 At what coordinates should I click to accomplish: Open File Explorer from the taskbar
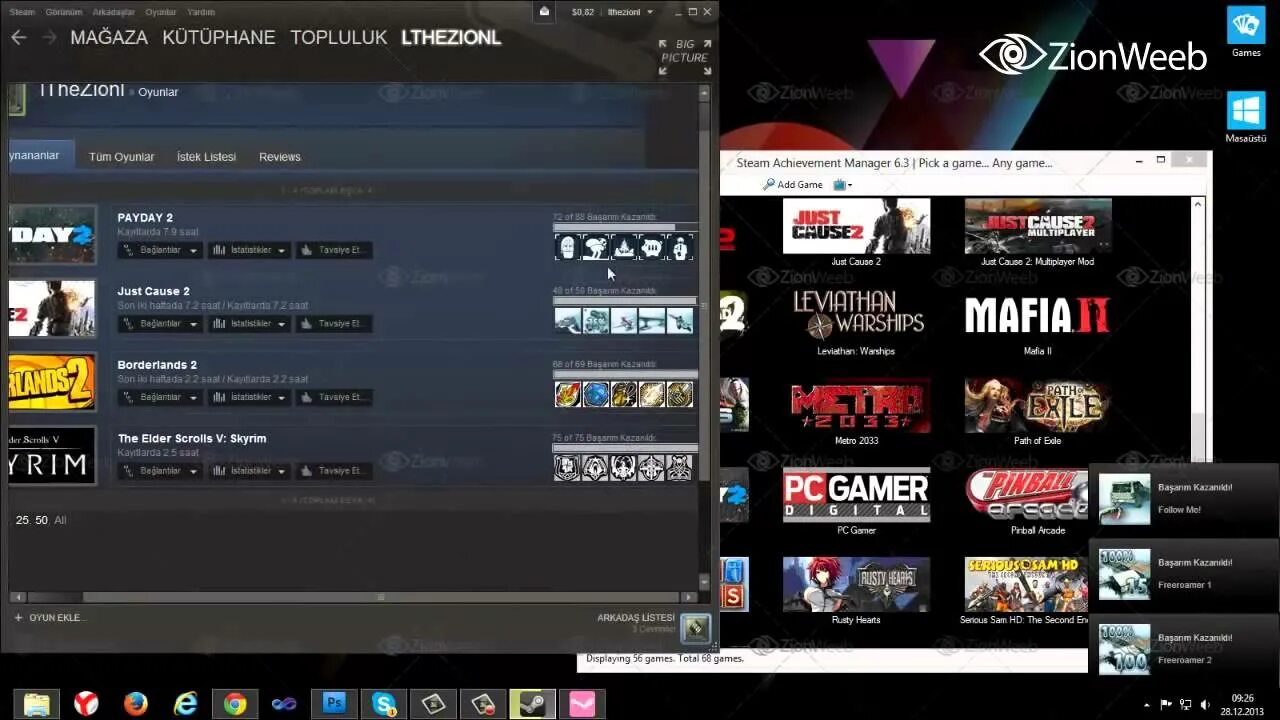point(36,703)
